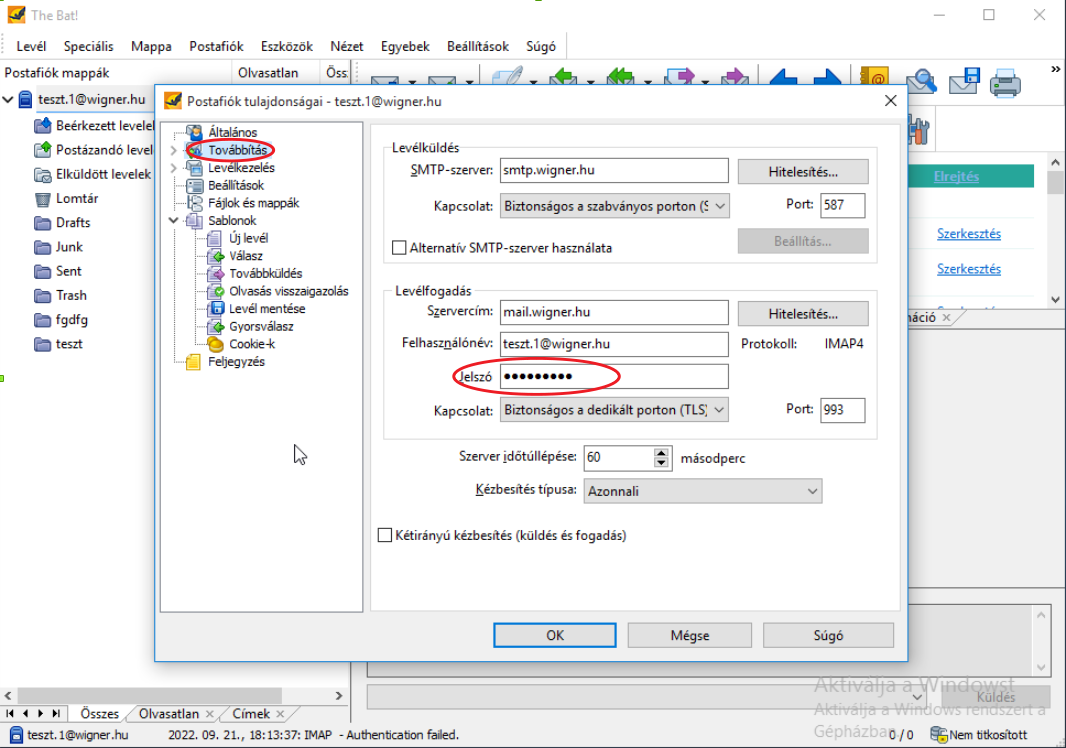Image resolution: width=1066 pixels, height=748 pixels.
Task: Close the Címek tab
Action: click(280, 714)
